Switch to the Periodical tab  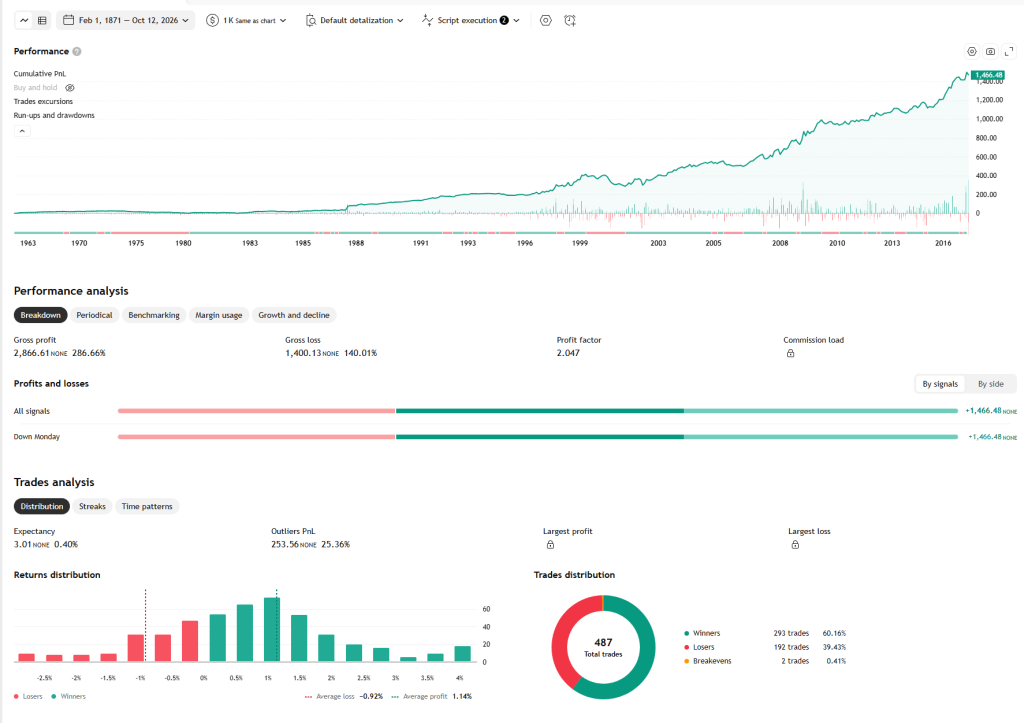pos(94,315)
